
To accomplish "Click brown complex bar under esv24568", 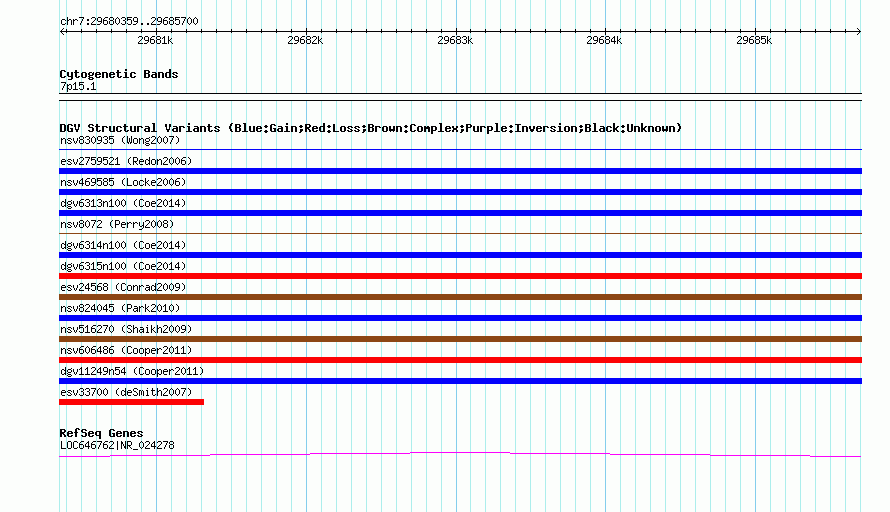I will tap(460, 297).
